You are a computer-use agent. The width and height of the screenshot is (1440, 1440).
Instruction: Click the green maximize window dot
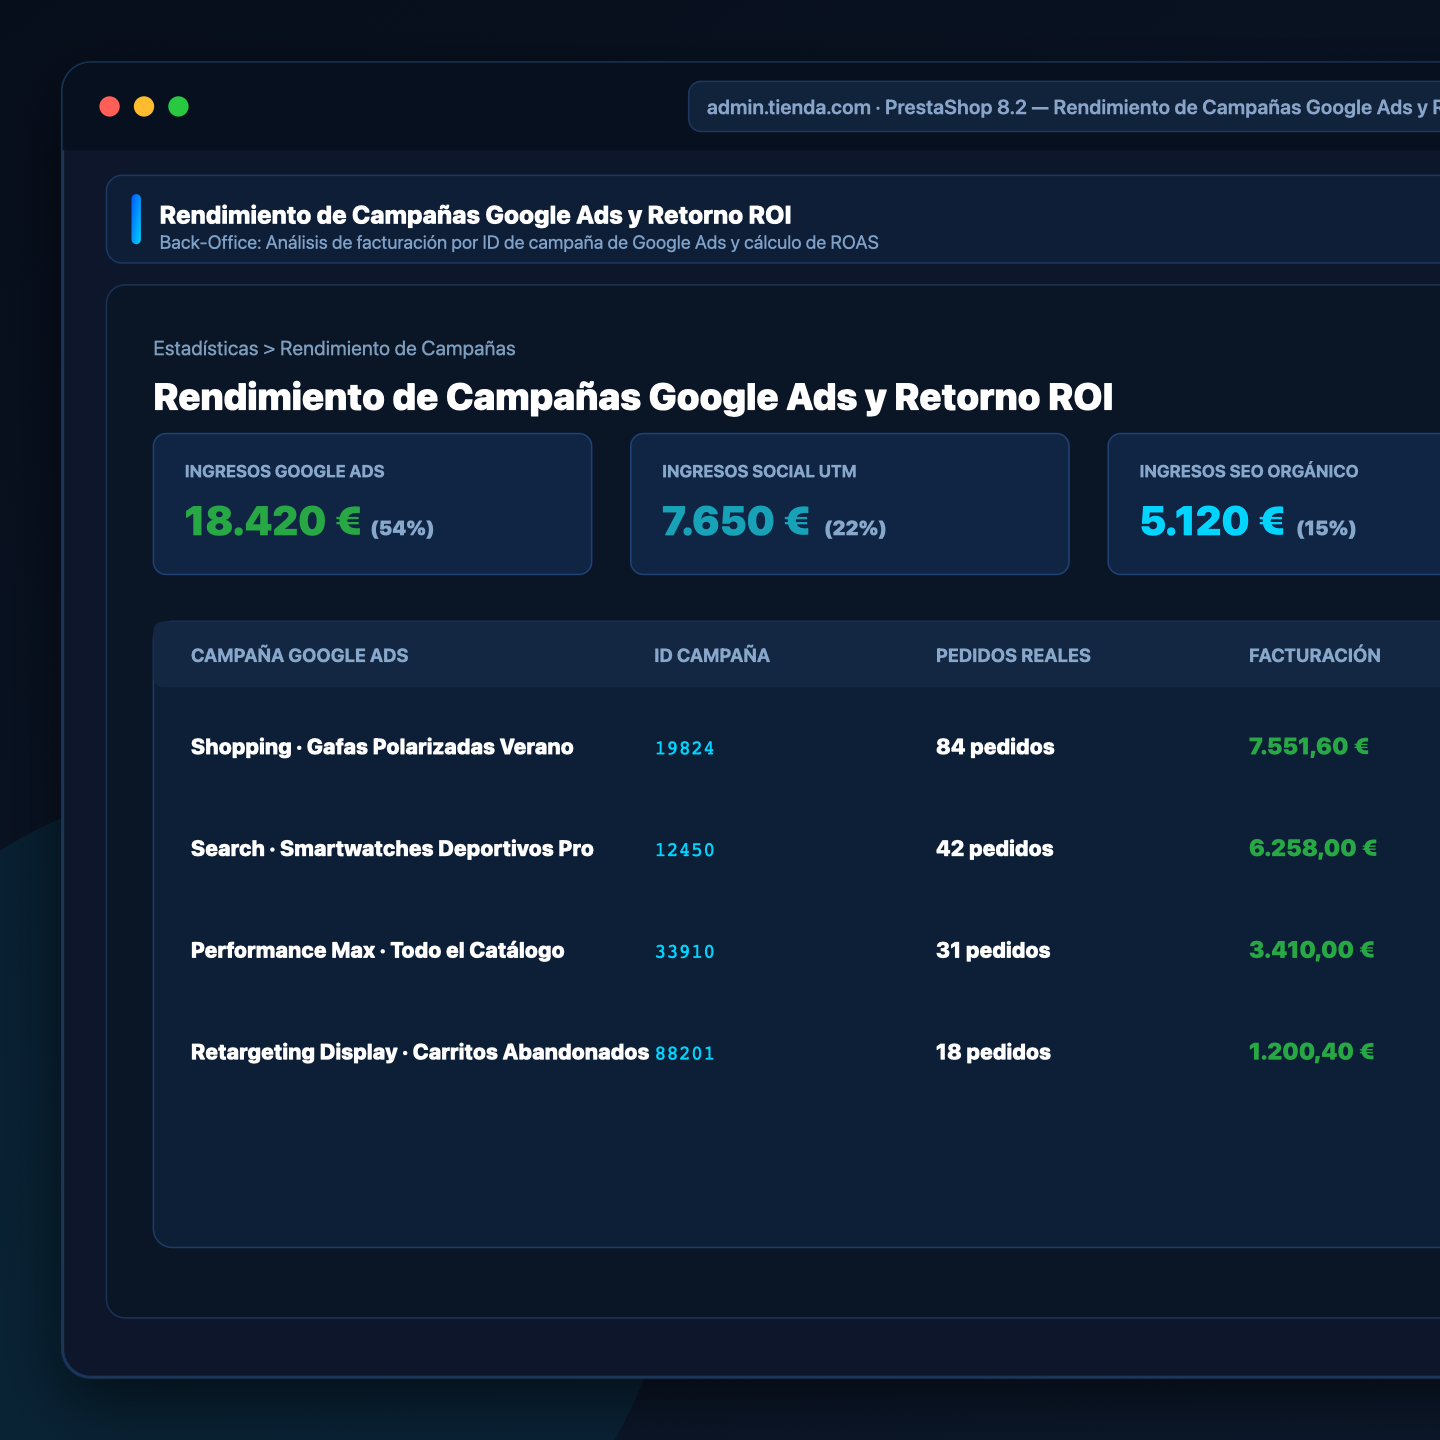click(178, 106)
